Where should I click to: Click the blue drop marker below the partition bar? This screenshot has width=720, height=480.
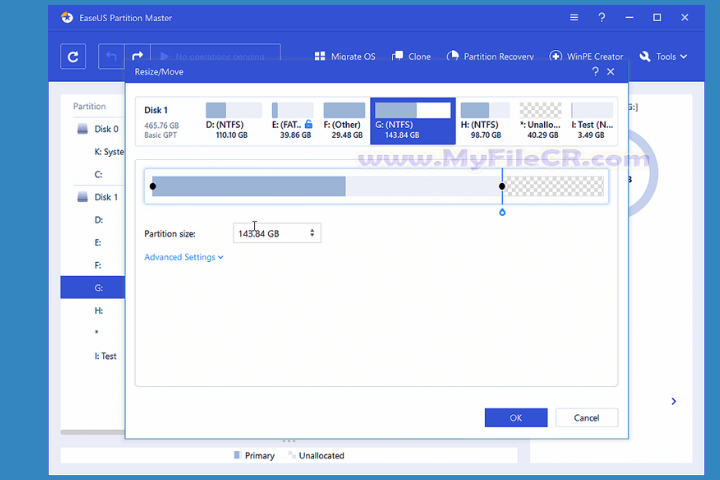[502, 212]
